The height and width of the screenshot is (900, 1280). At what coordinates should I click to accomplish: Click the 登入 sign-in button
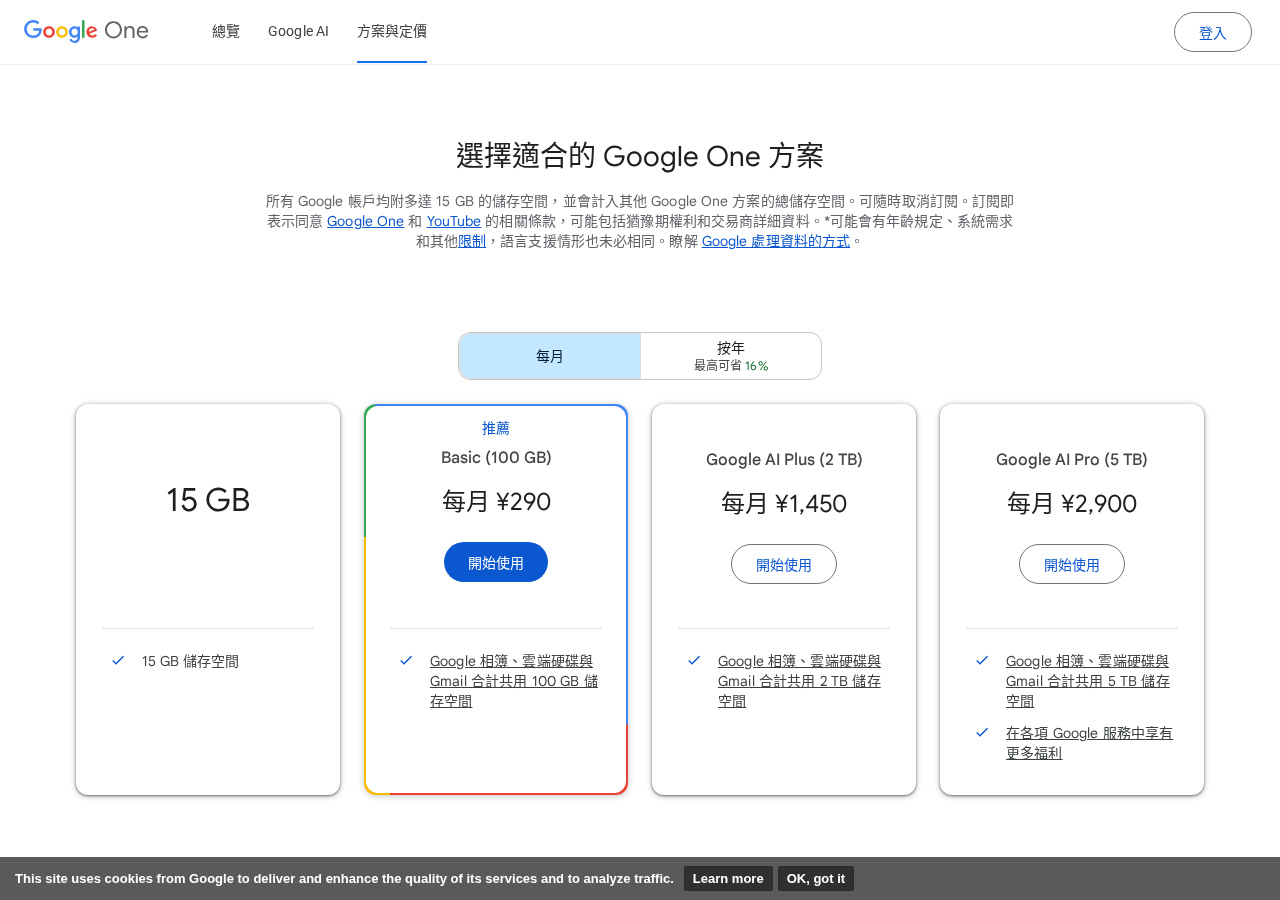click(1213, 32)
